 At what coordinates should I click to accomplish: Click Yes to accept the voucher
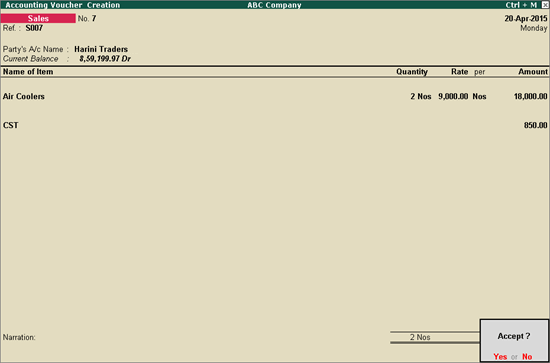(500, 357)
